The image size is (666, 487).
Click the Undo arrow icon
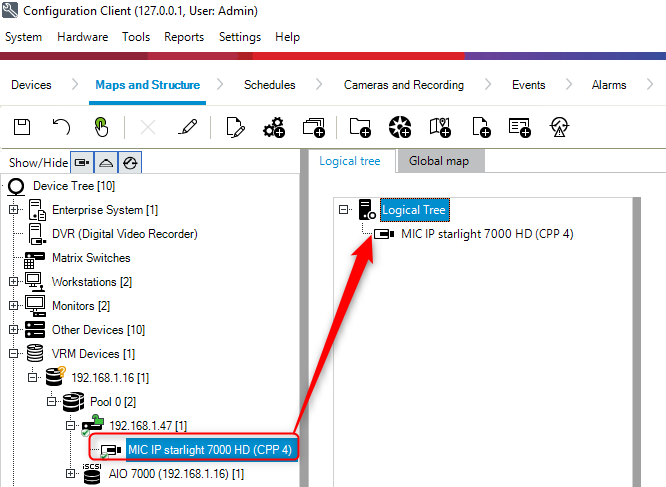tap(62, 126)
